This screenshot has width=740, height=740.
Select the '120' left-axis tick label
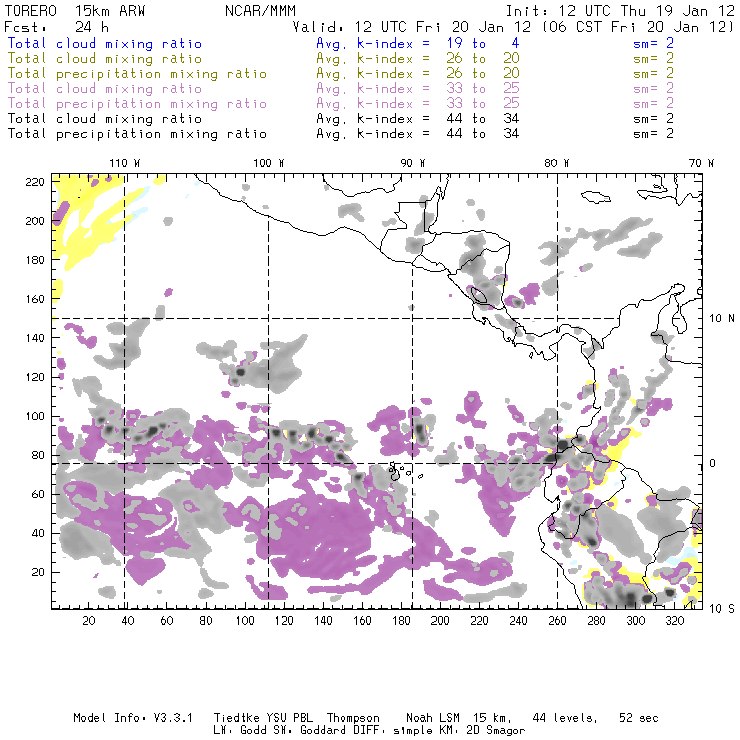[35, 377]
